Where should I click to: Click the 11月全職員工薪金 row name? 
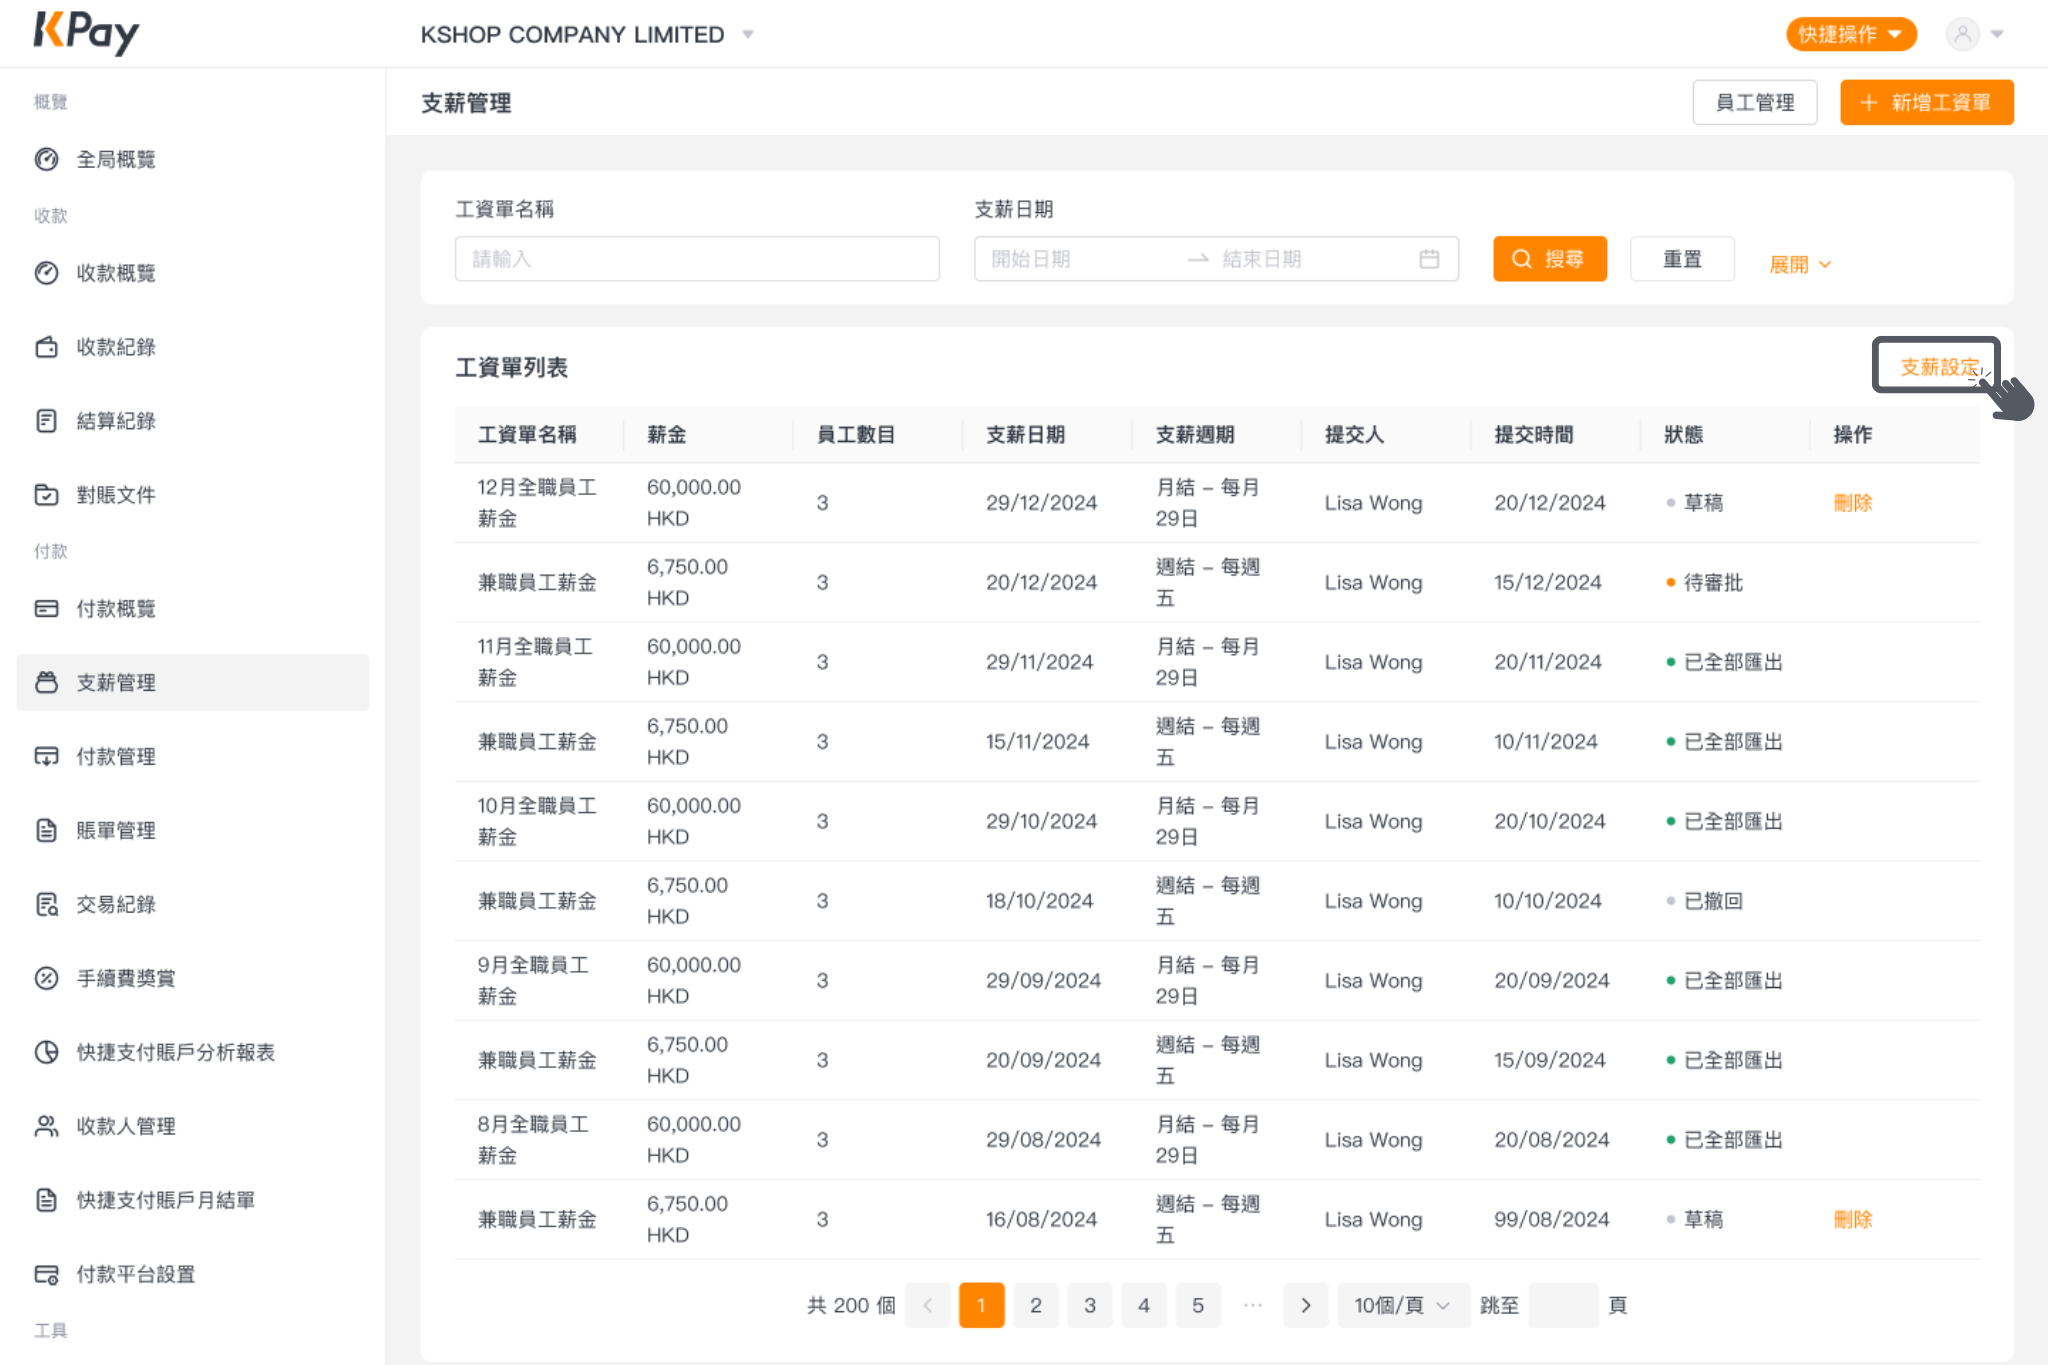536,662
